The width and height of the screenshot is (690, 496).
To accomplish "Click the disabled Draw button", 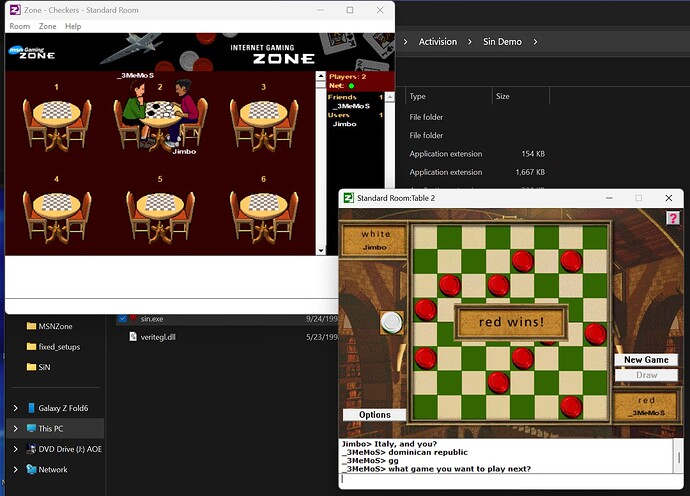I will pyautogui.click(x=646, y=375).
